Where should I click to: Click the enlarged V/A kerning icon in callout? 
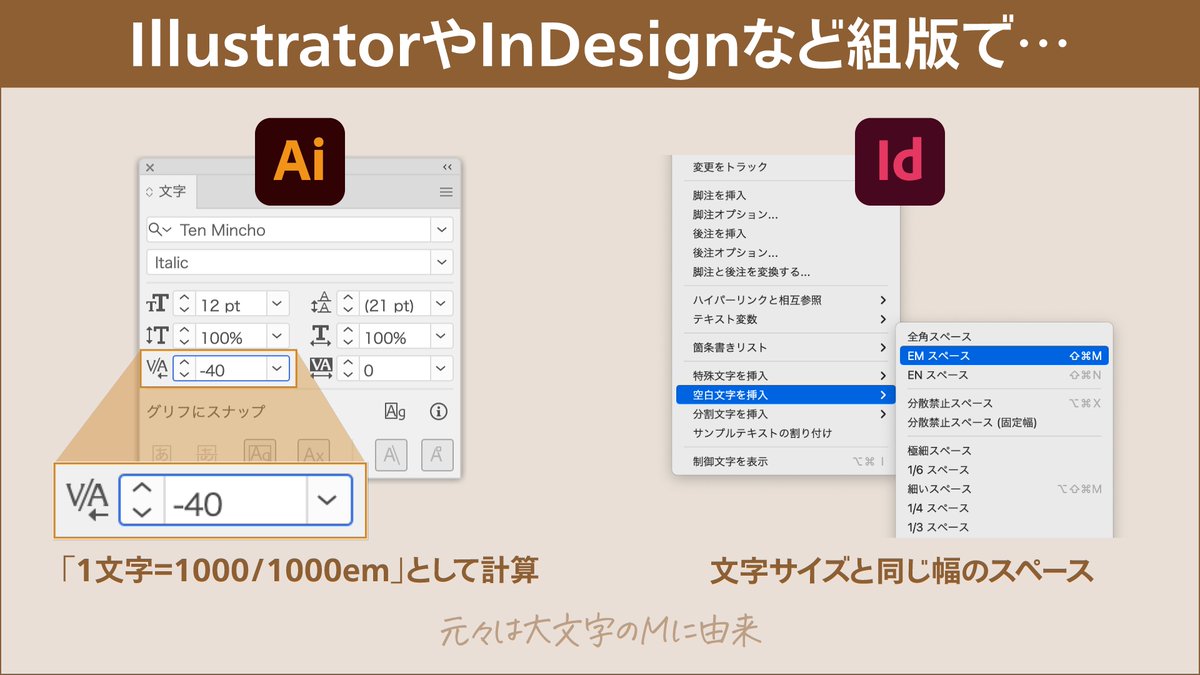87,500
